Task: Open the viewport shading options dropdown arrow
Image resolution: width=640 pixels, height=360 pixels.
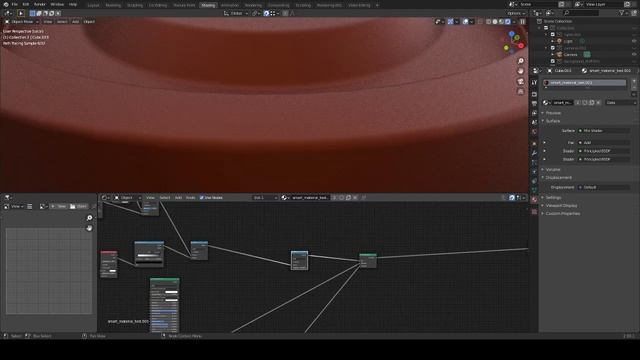Action: point(513,22)
